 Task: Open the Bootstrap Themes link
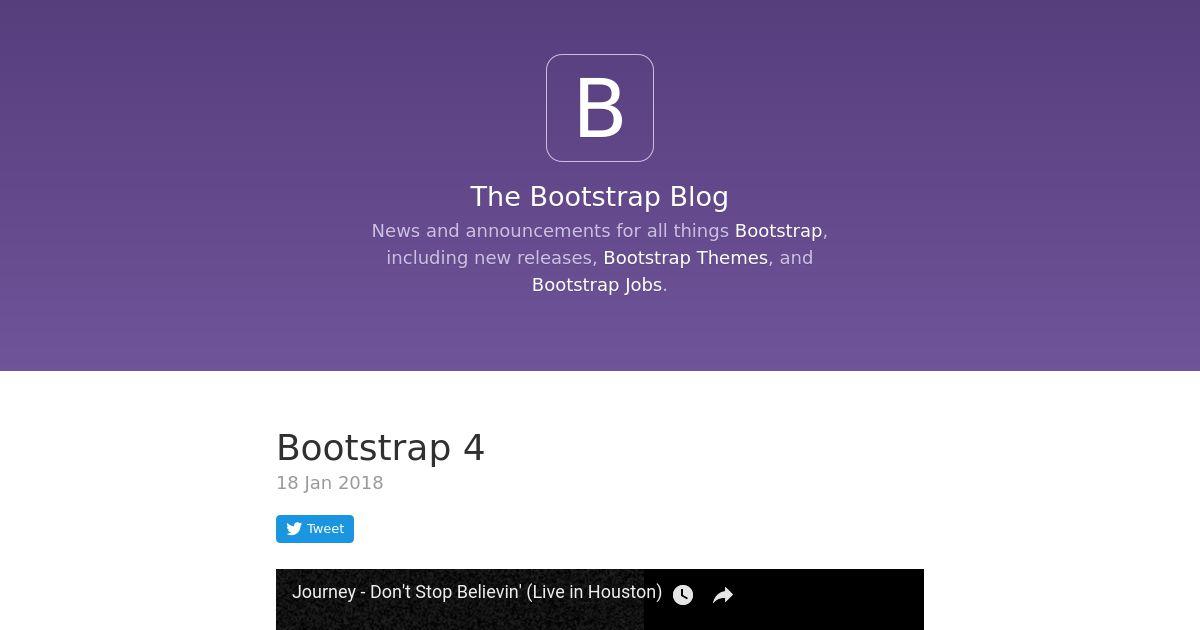pos(686,258)
